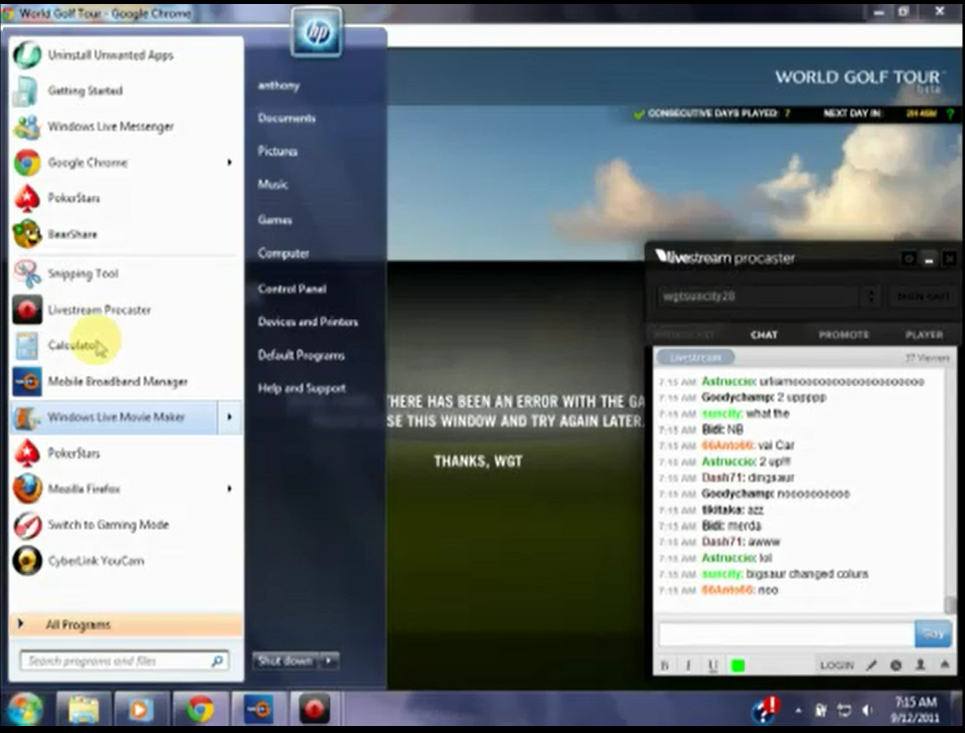Screen dimensions: 965x733
Task: Open Livestream Procaster from Start menu
Action: click(98, 310)
